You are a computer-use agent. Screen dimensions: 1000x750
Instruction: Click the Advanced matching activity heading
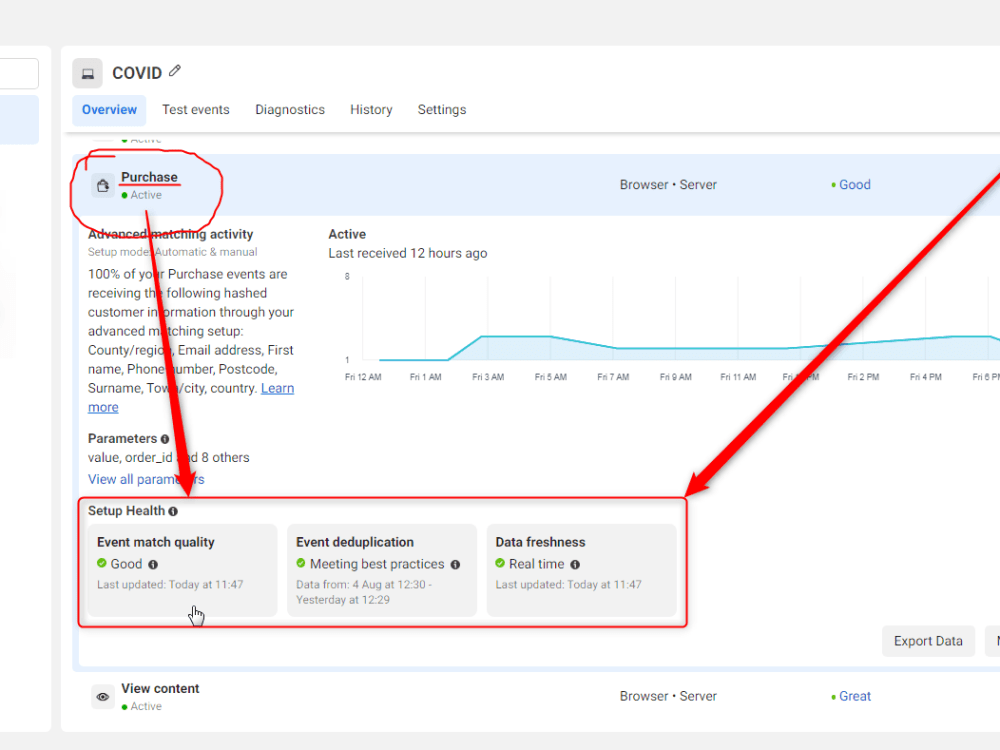coord(170,234)
